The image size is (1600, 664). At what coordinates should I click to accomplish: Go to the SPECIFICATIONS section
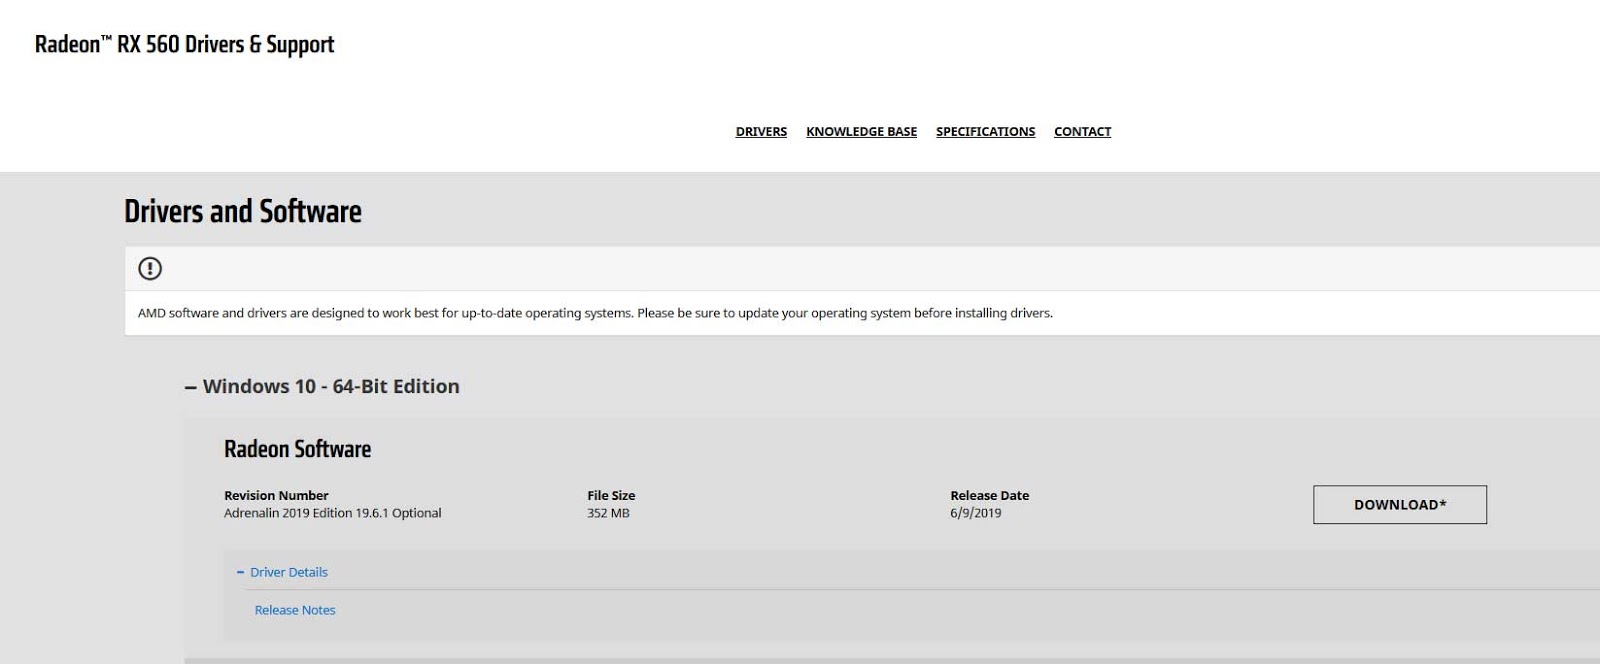pos(985,131)
